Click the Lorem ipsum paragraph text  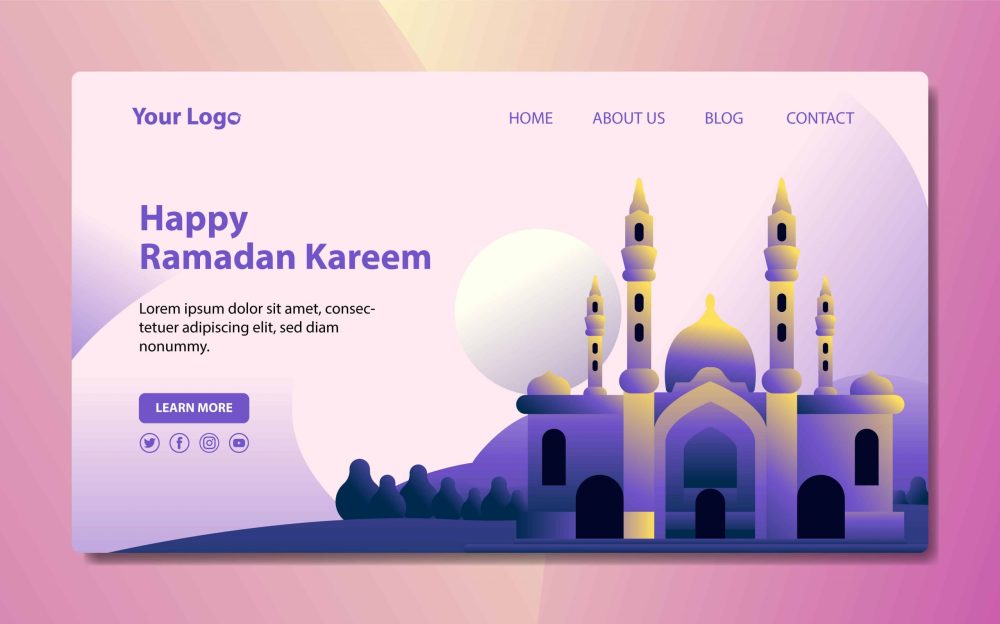point(257,327)
